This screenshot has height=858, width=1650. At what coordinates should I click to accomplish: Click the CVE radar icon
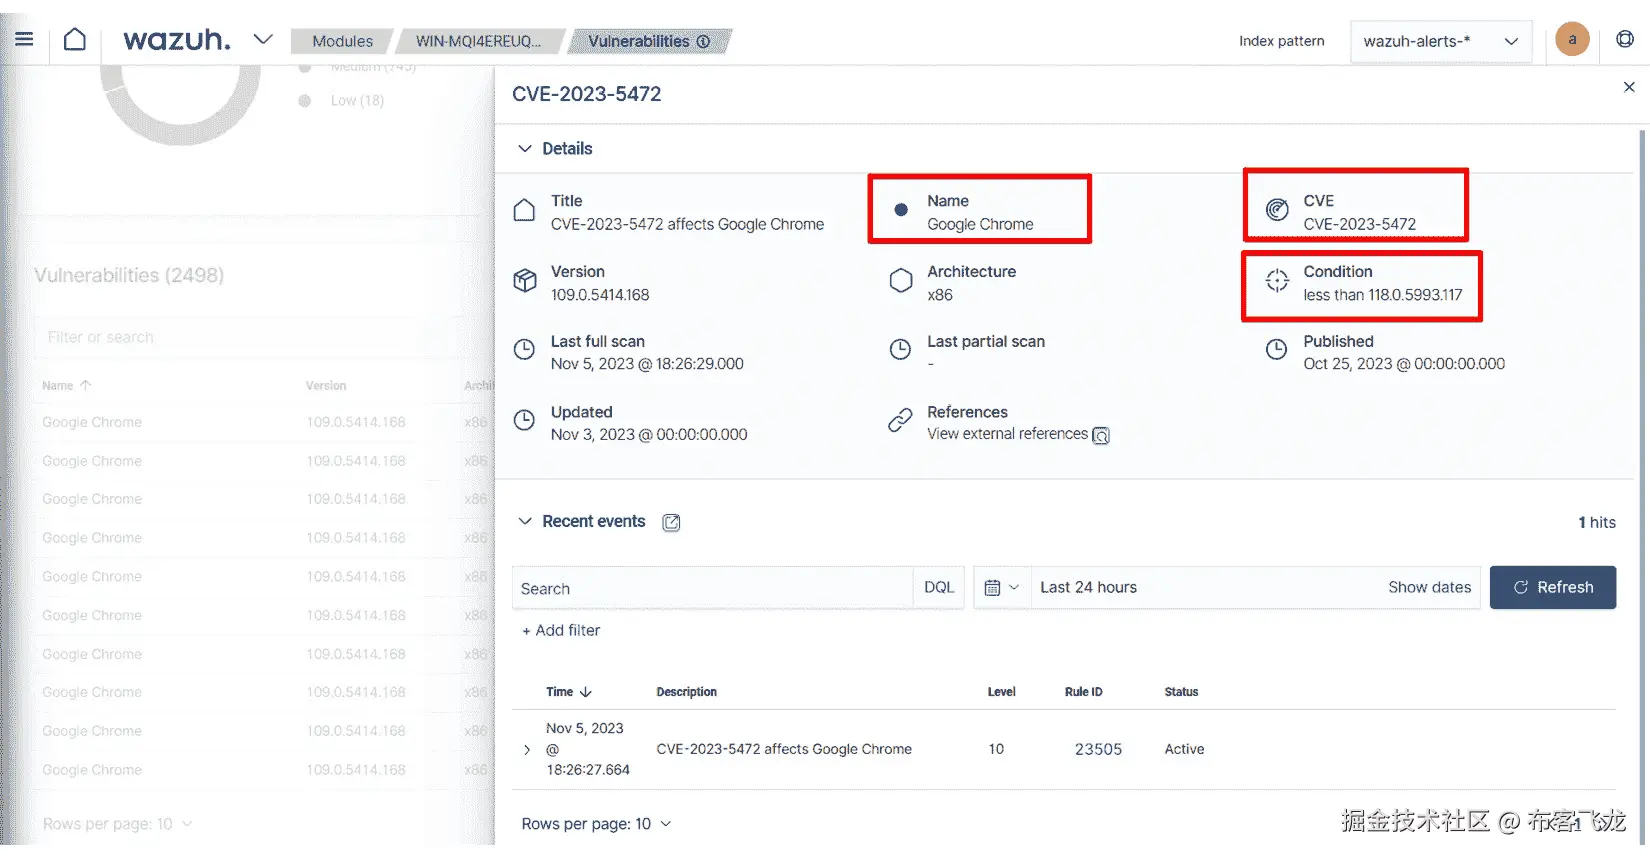click(x=1277, y=210)
